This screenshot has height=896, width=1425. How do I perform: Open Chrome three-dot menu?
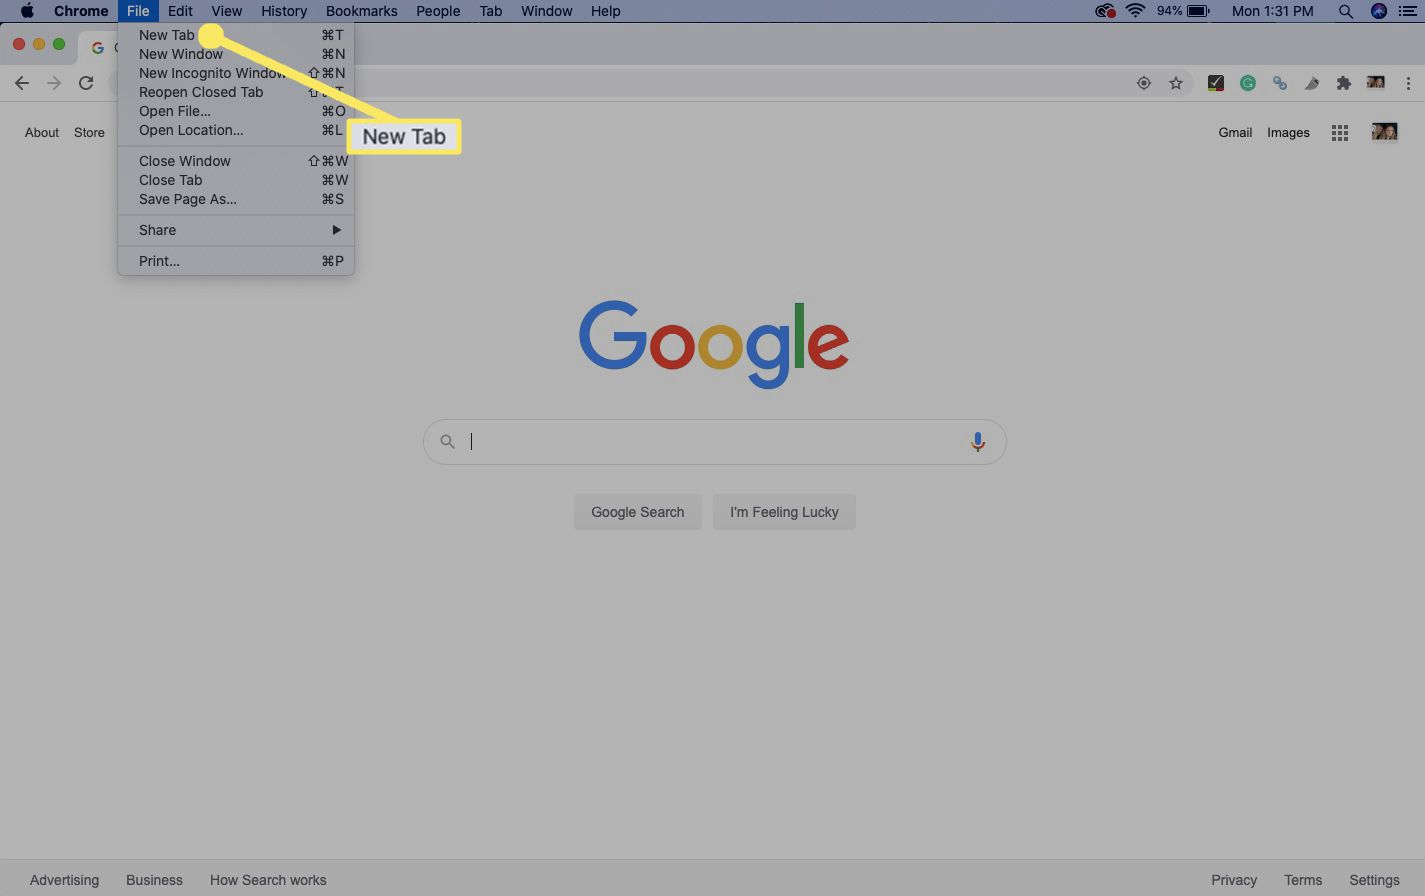pos(1408,84)
